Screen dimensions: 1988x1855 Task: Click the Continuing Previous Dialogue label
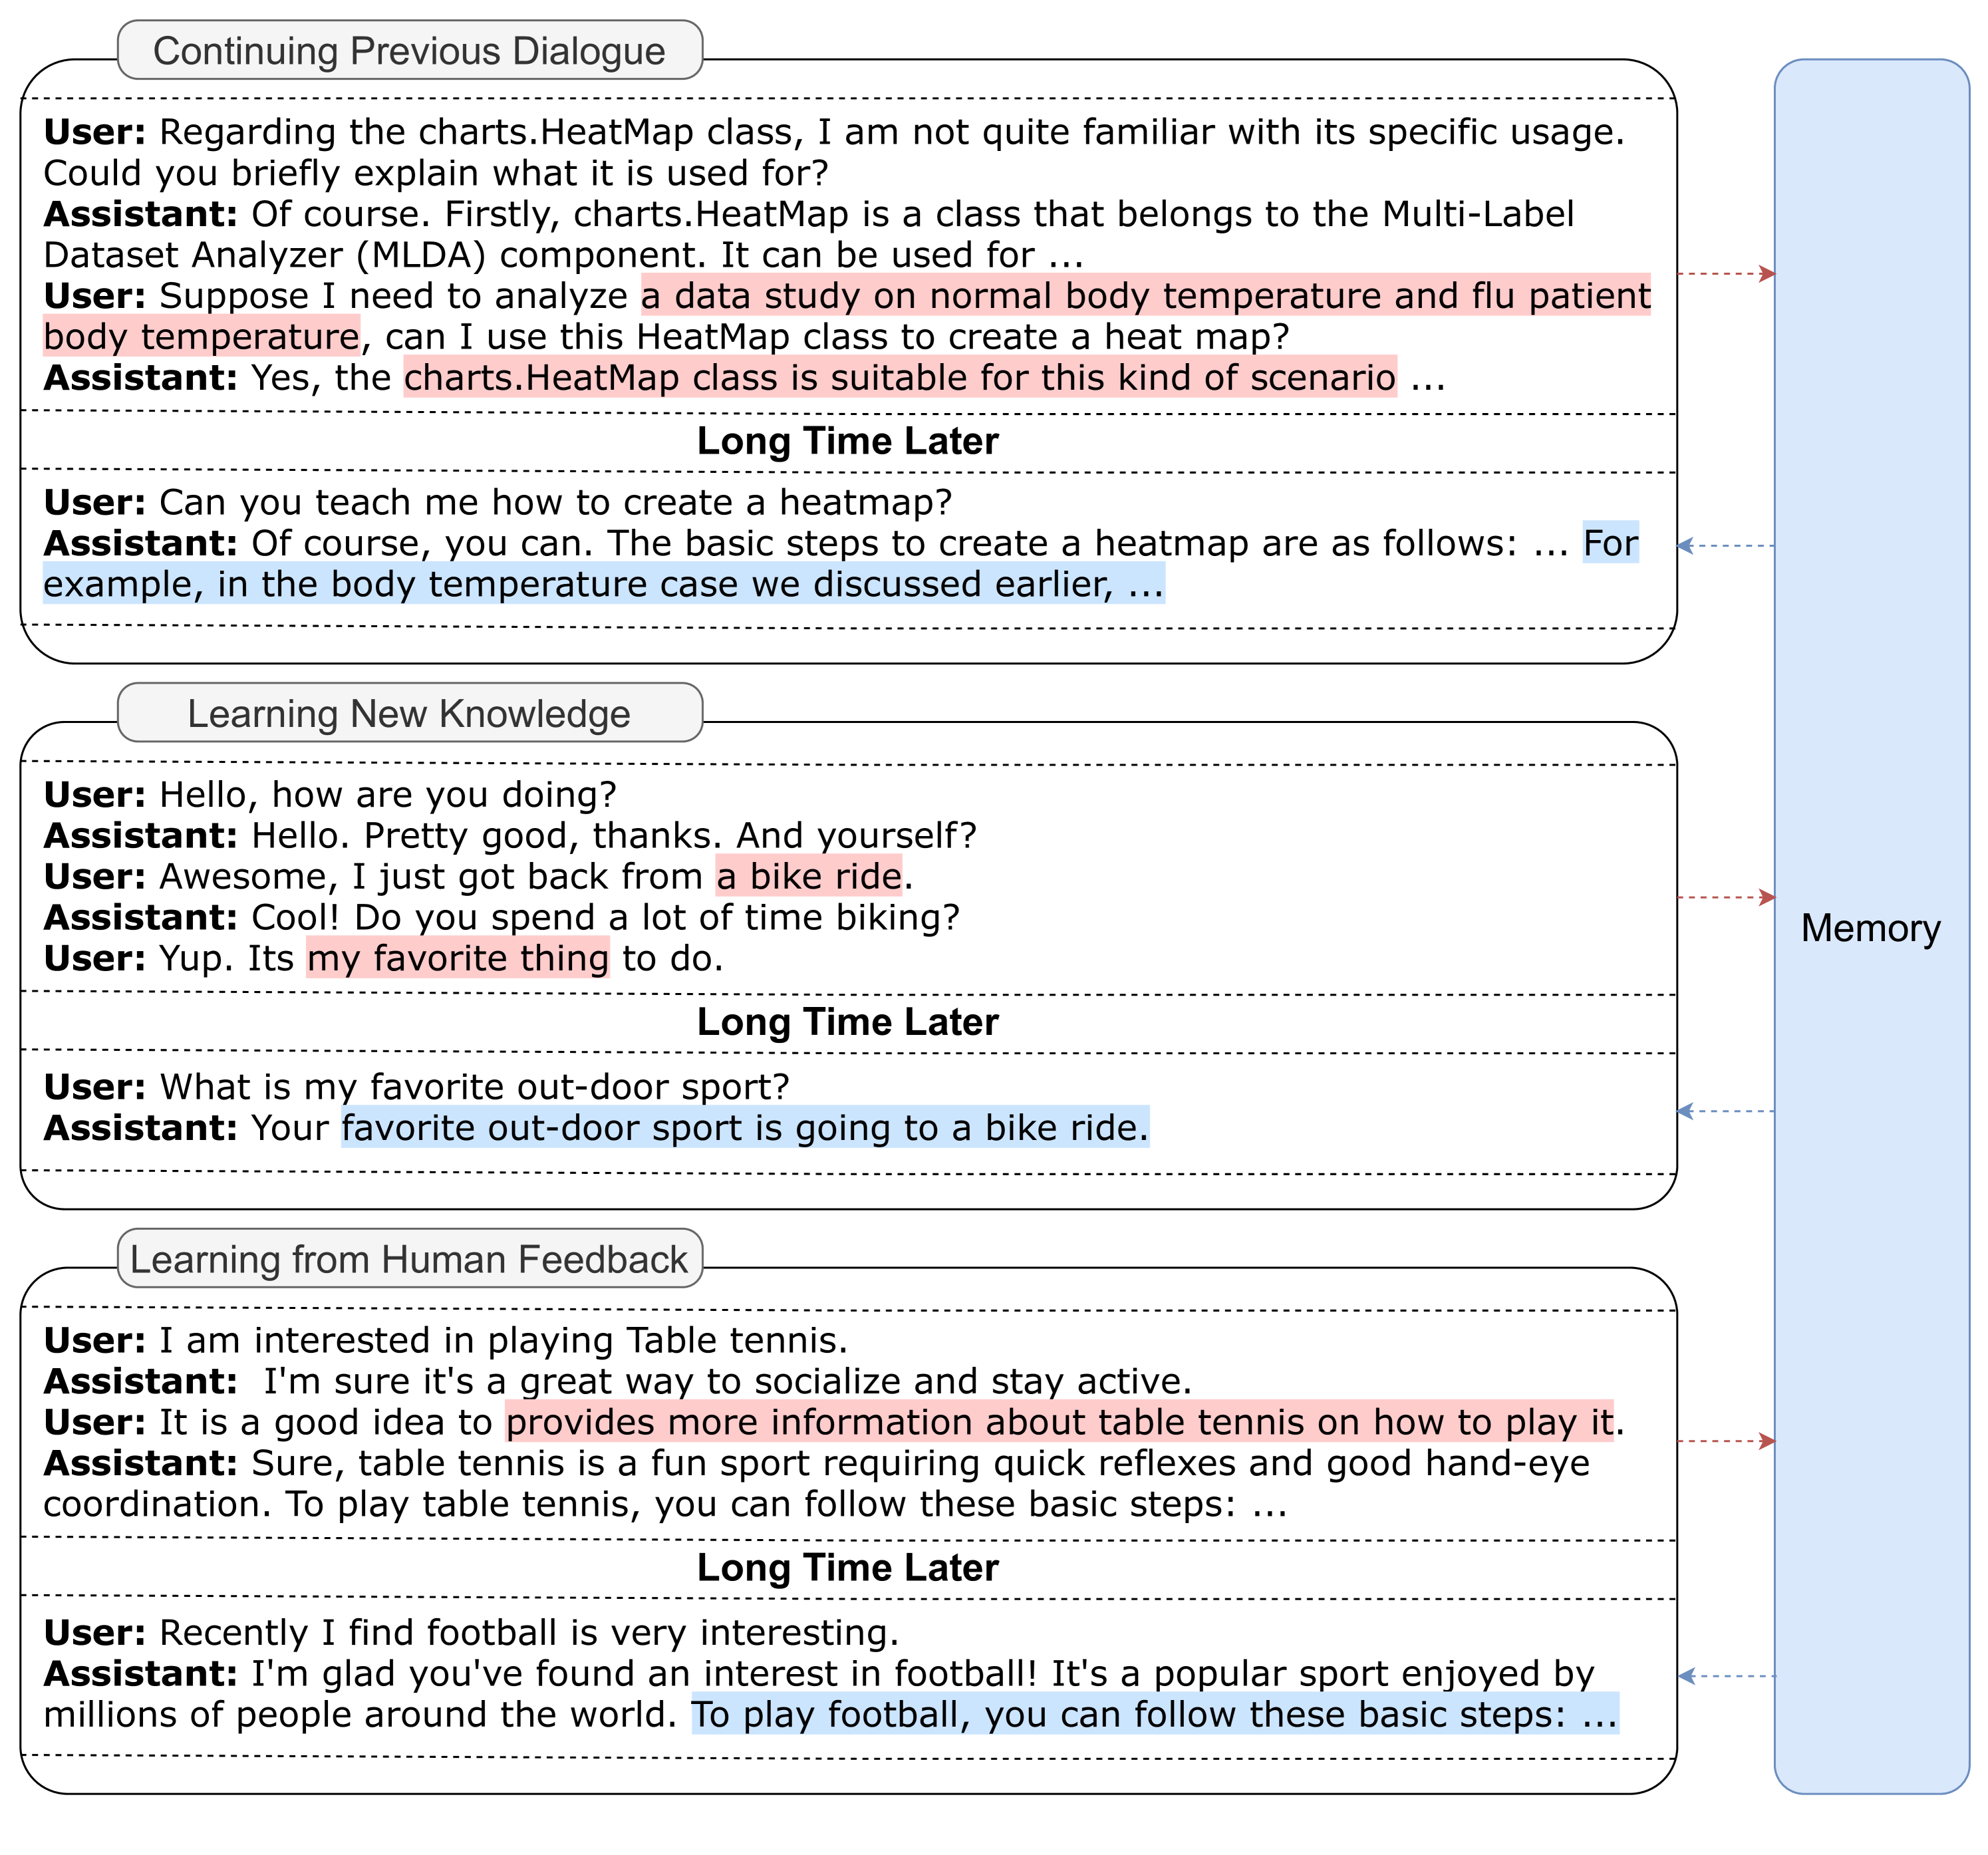[x=409, y=51]
